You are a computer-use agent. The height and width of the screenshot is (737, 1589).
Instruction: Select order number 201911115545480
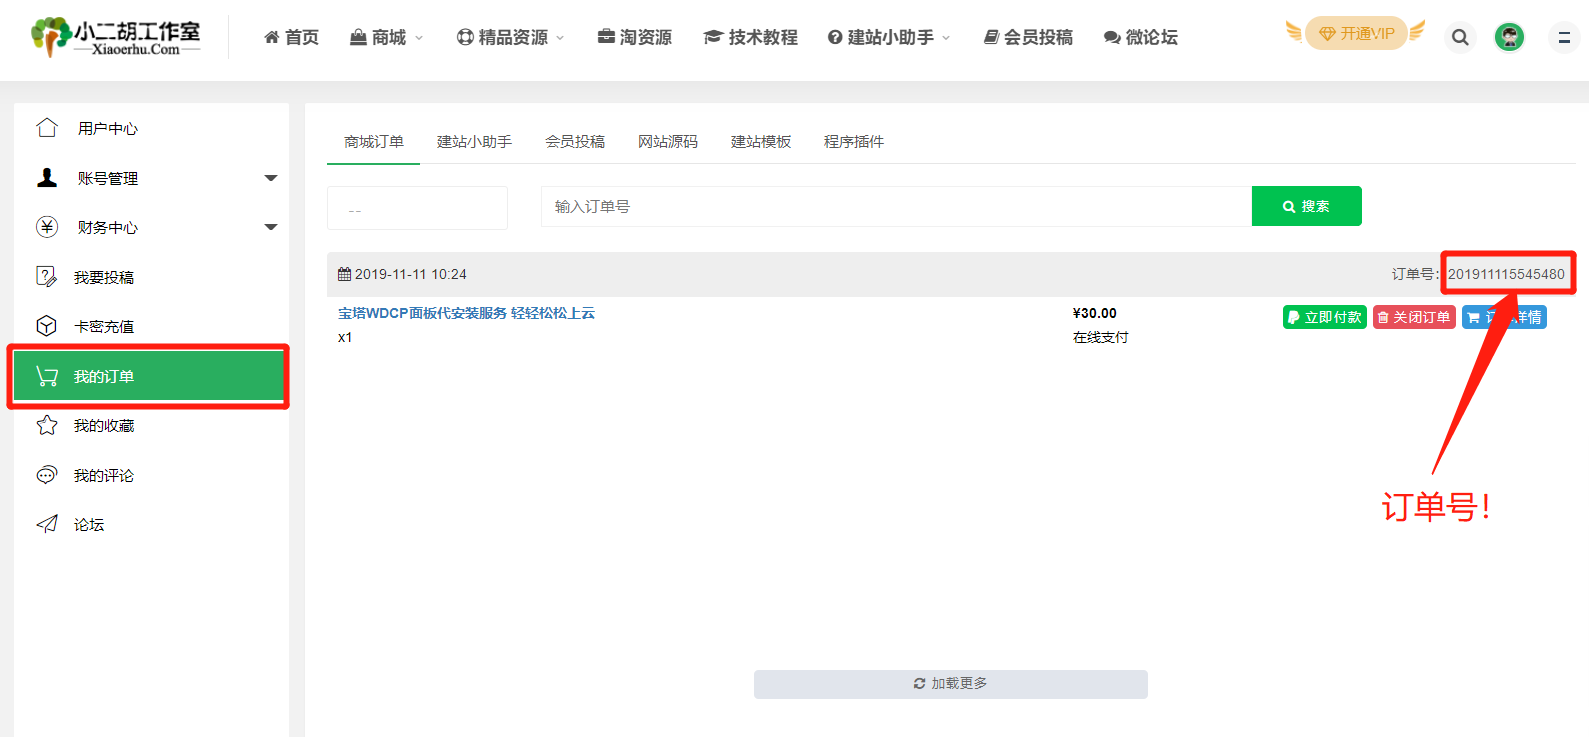click(1506, 274)
